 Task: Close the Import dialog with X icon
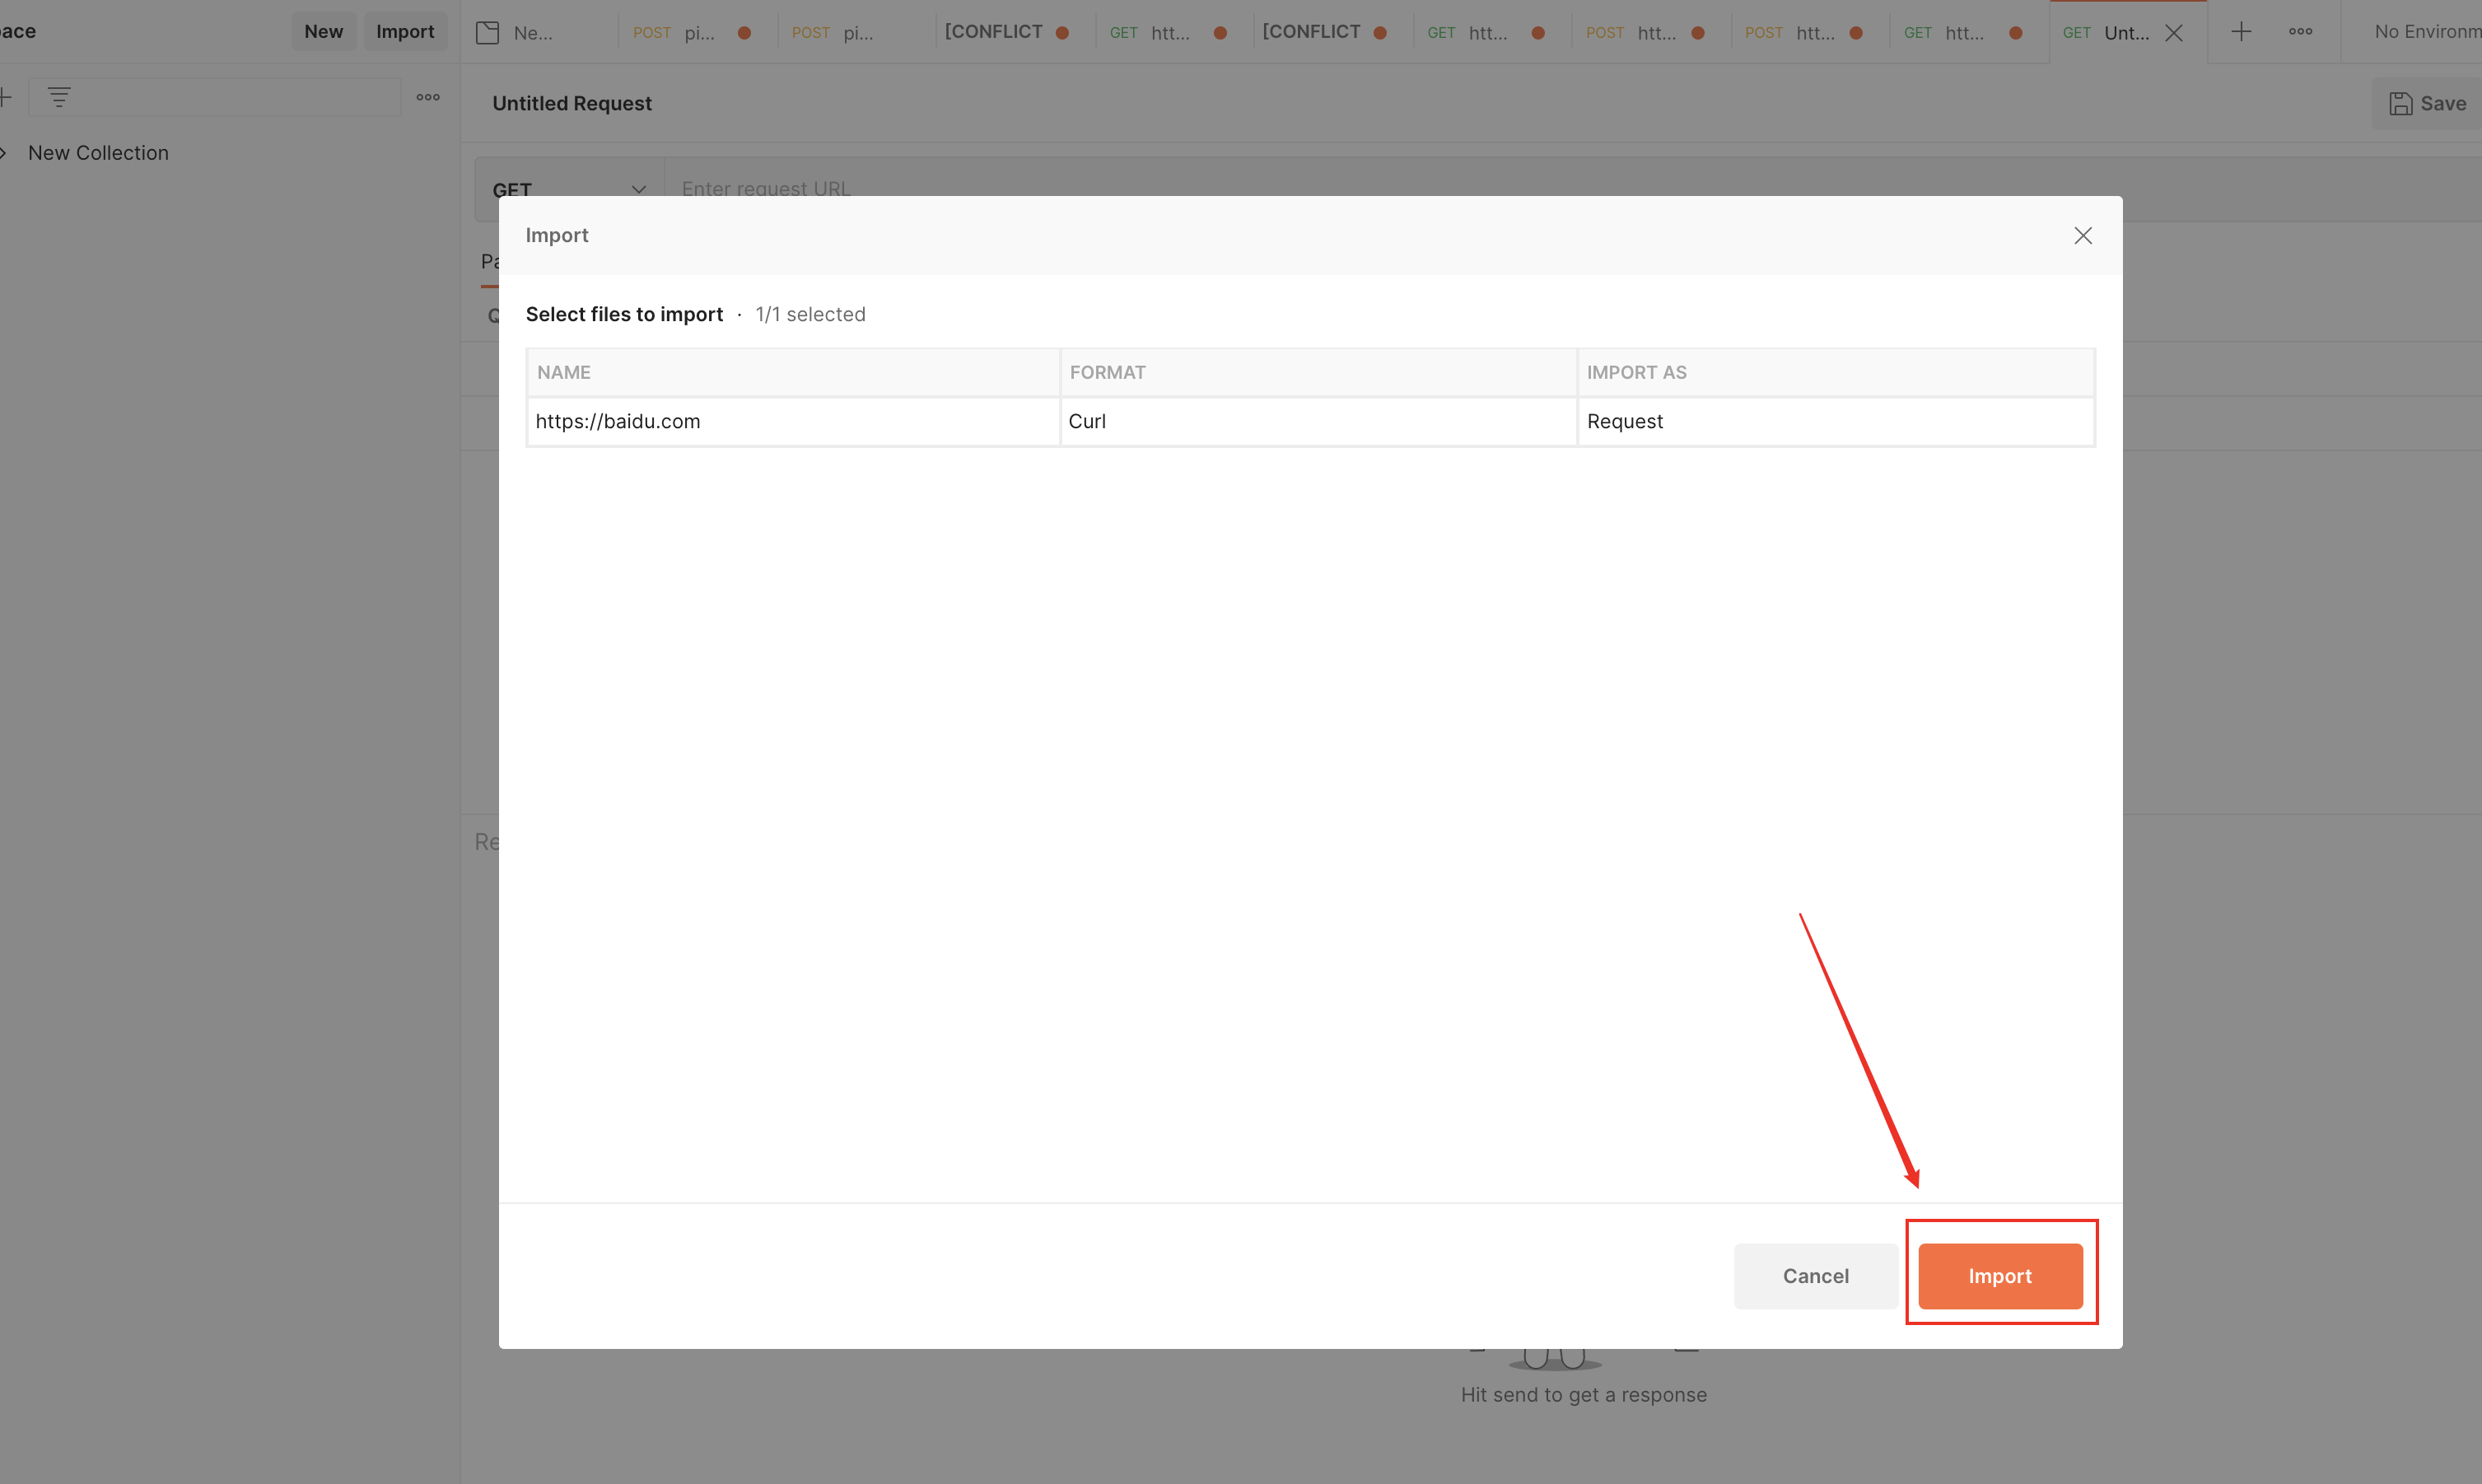point(2083,235)
